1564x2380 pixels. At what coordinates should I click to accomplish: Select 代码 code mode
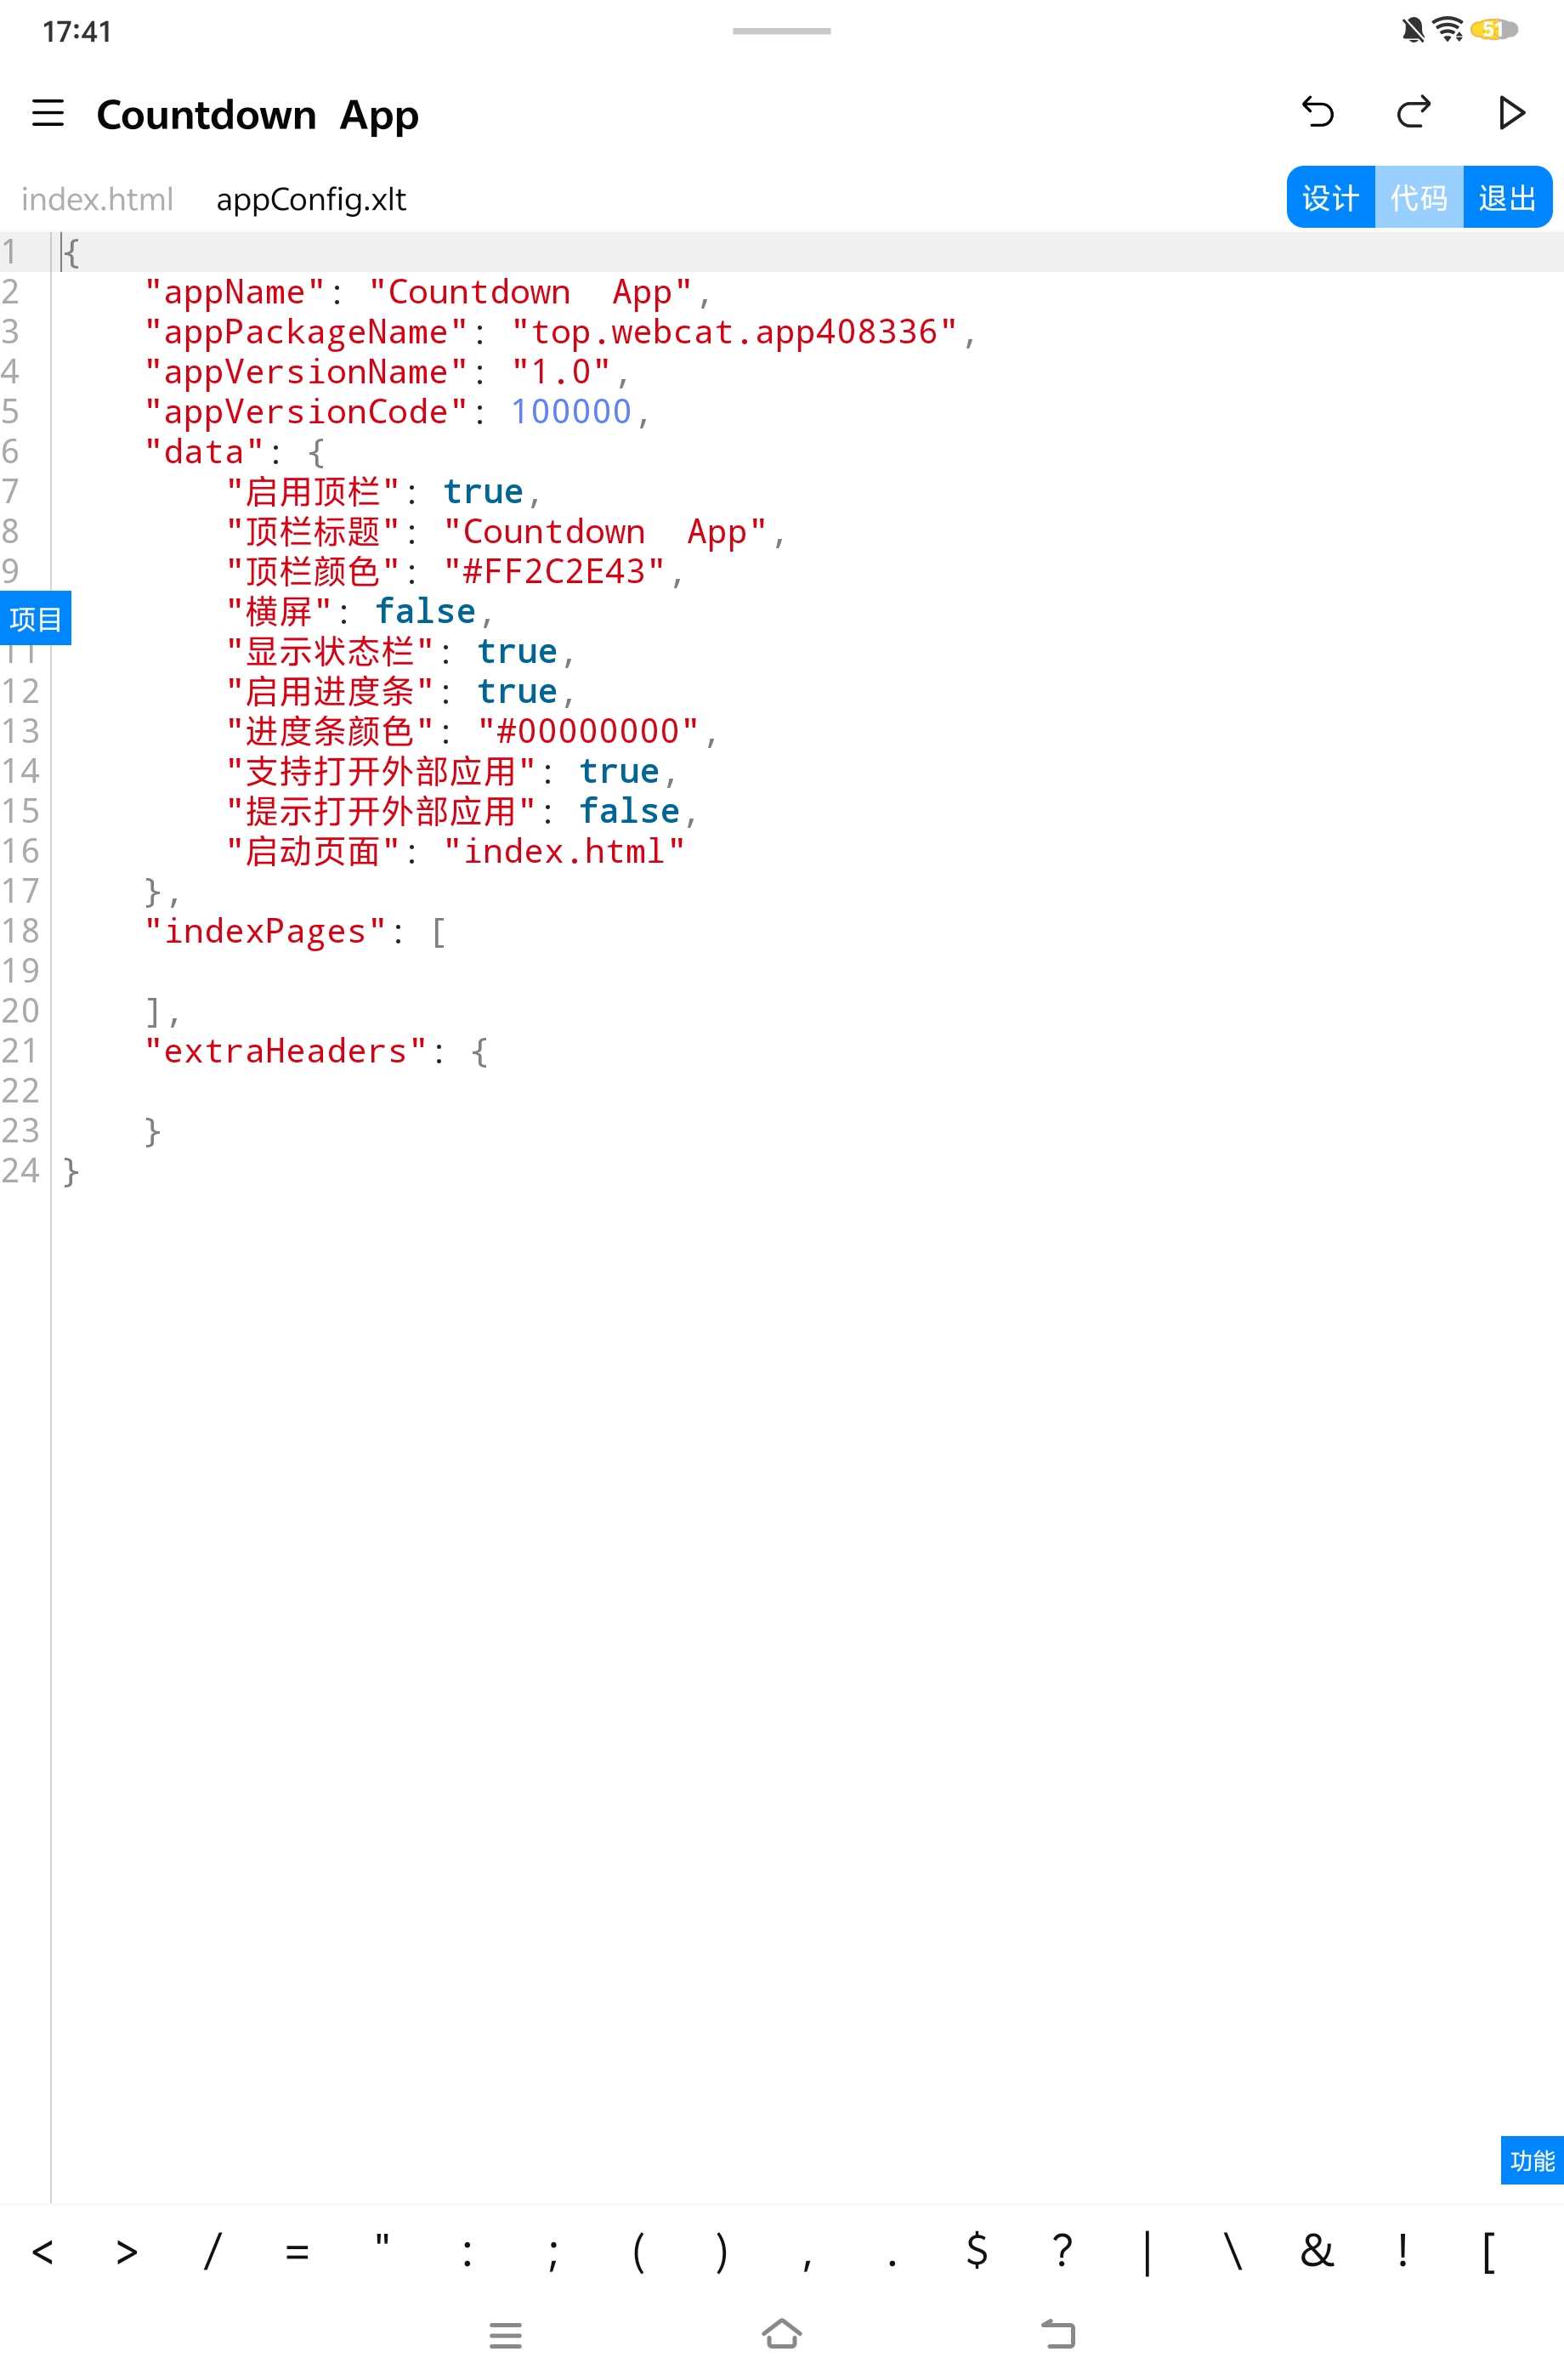1418,198
